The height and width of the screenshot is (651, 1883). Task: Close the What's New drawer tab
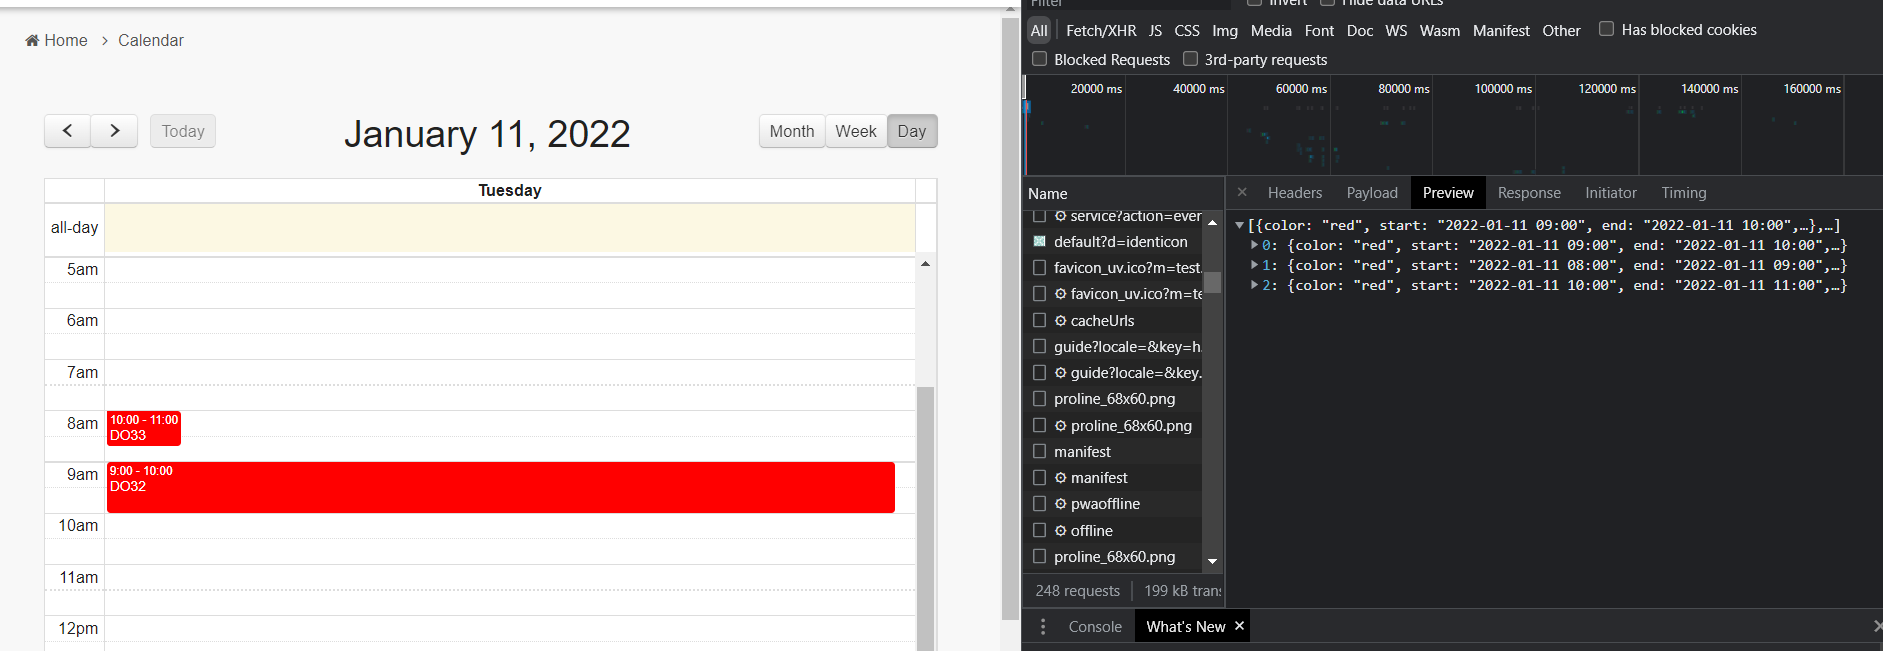(1239, 626)
